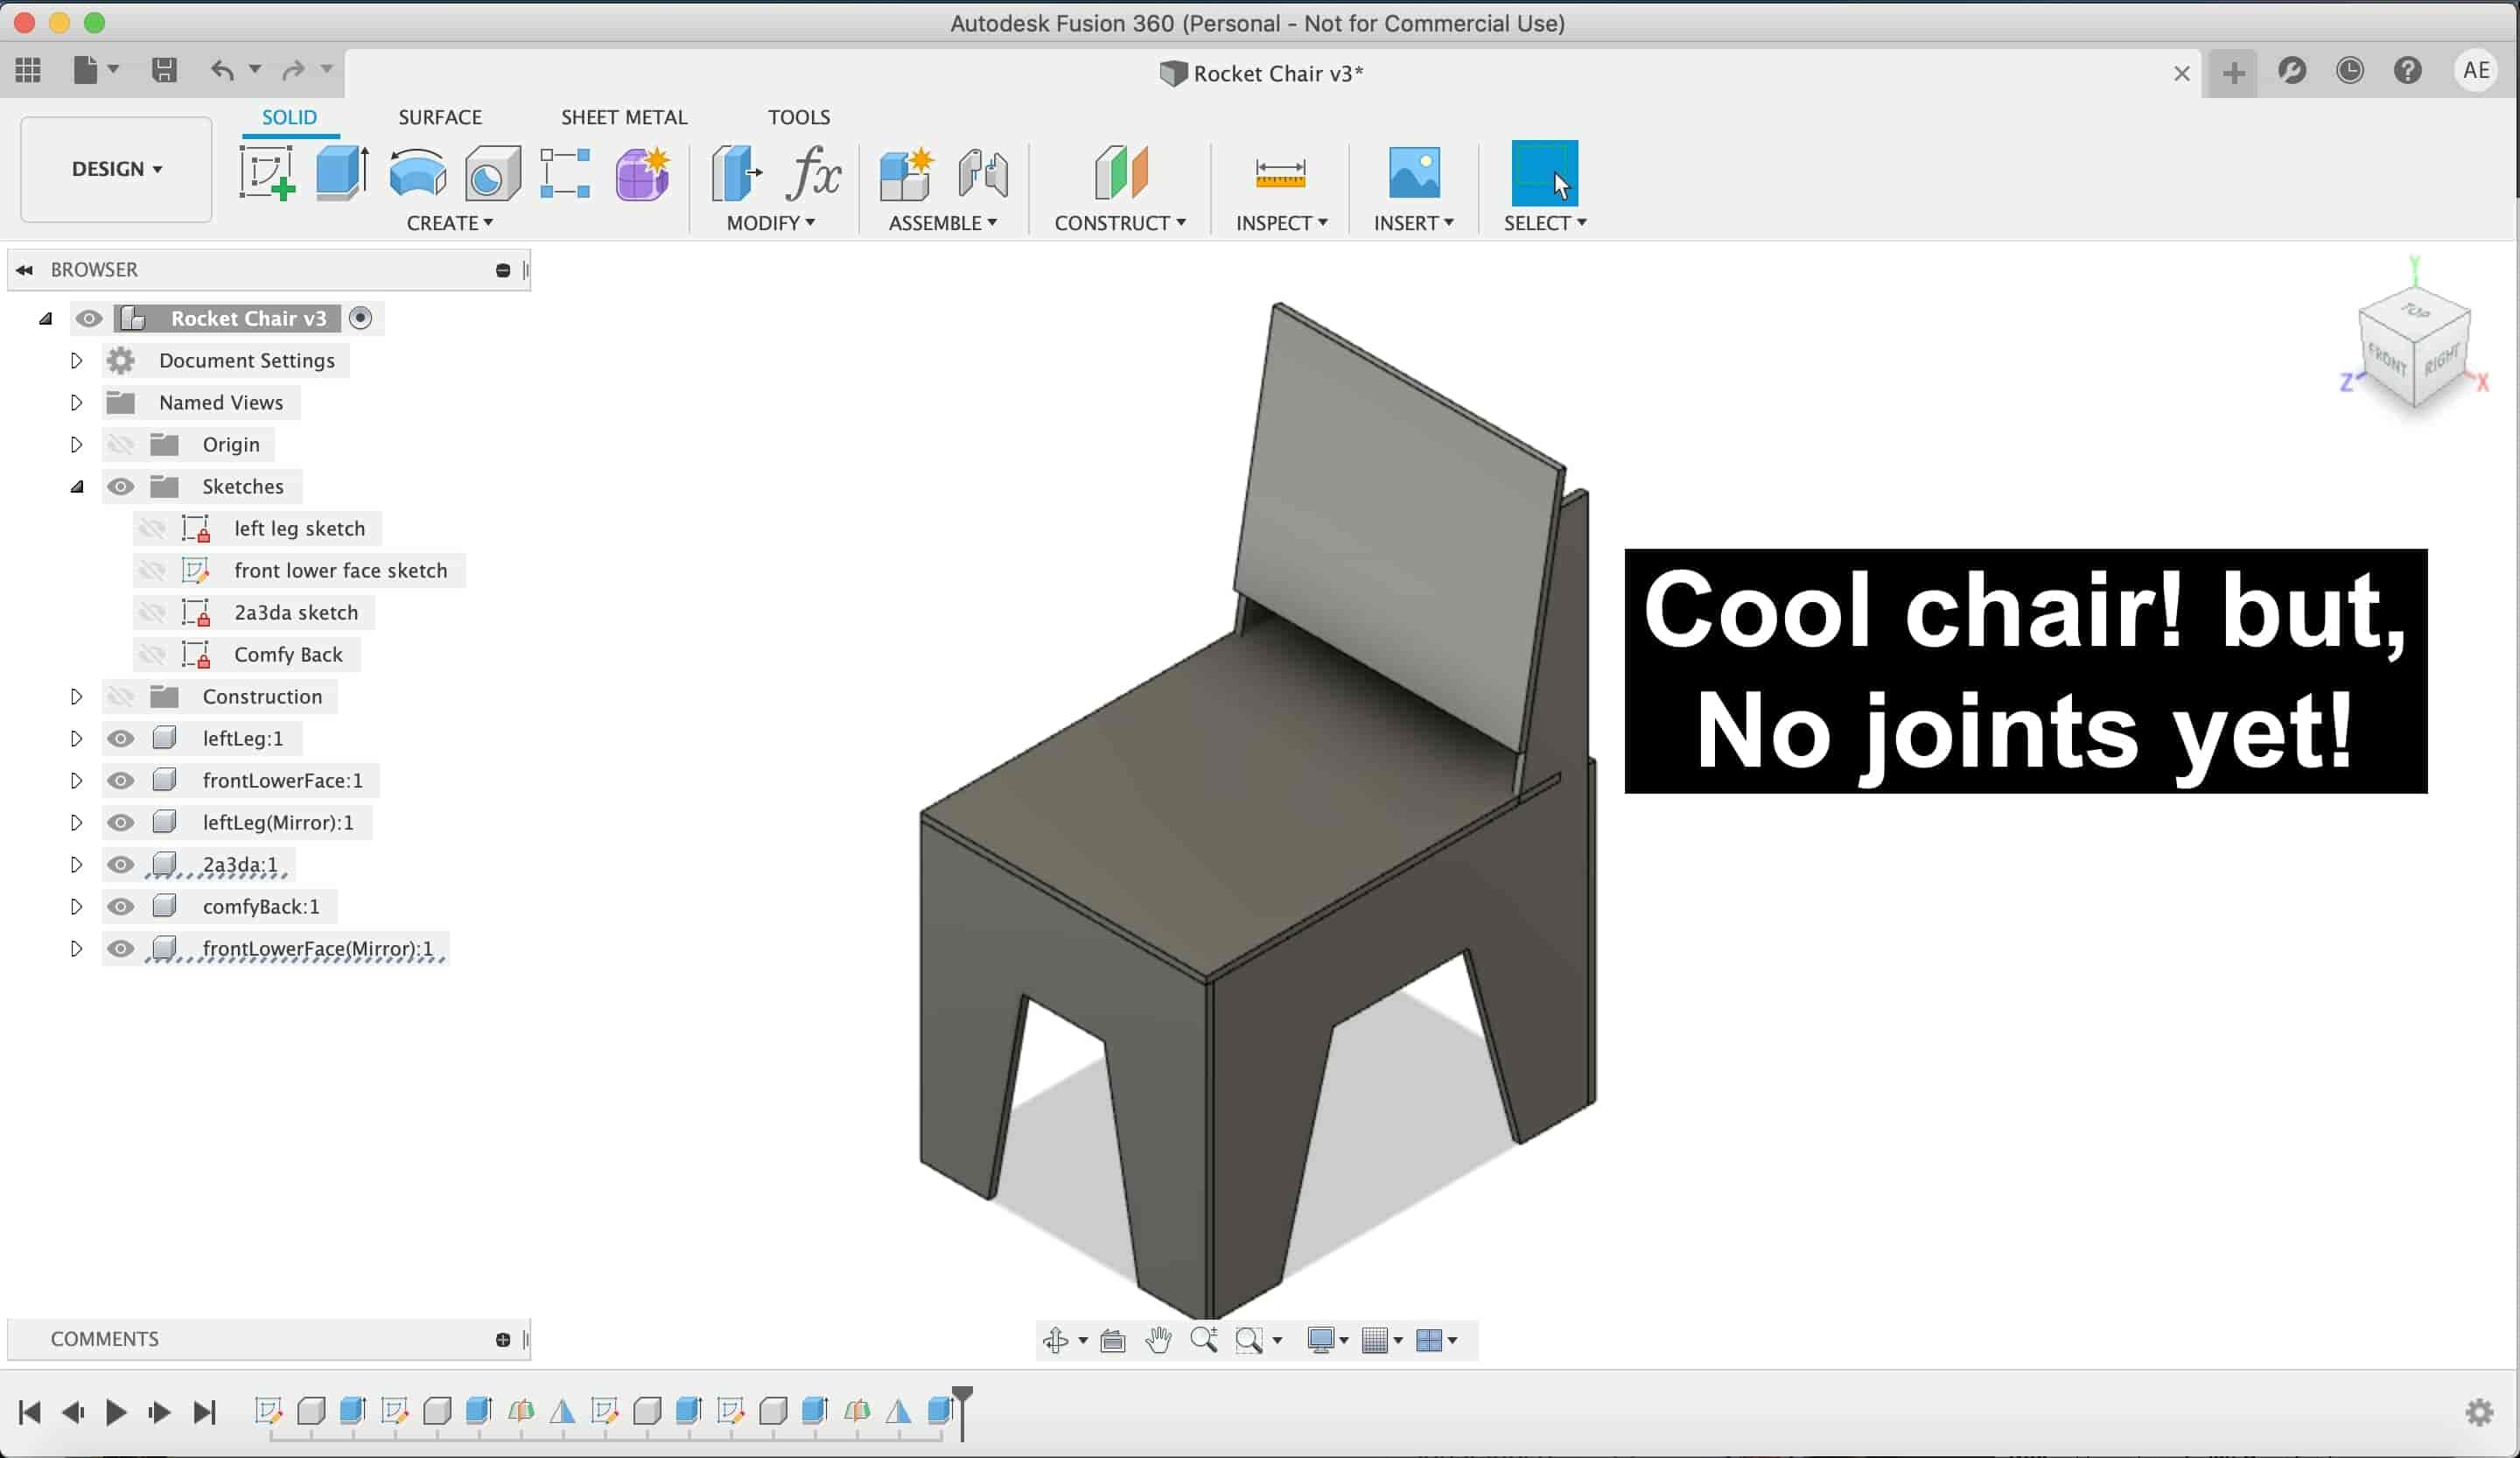Screen dimensions: 2520x1458
Task: Select the Create Form tool
Action: [x=642, y=173]
